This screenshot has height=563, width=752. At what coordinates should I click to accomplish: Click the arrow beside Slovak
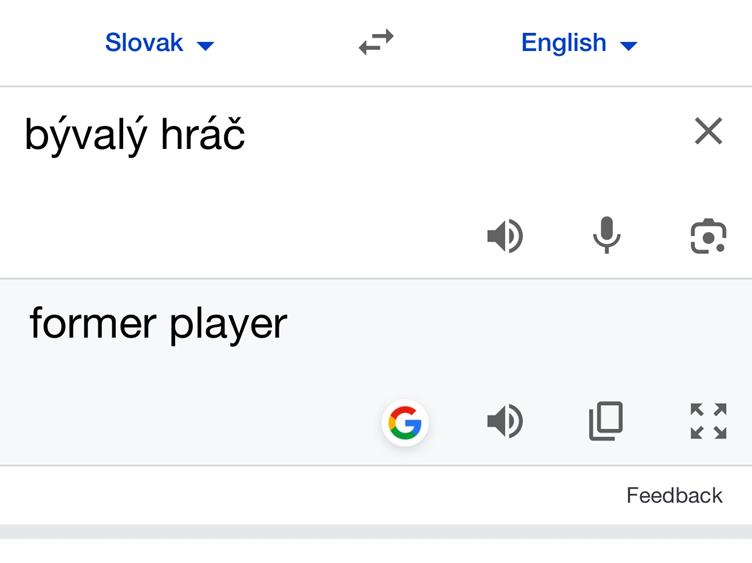[x=206, y=46]
